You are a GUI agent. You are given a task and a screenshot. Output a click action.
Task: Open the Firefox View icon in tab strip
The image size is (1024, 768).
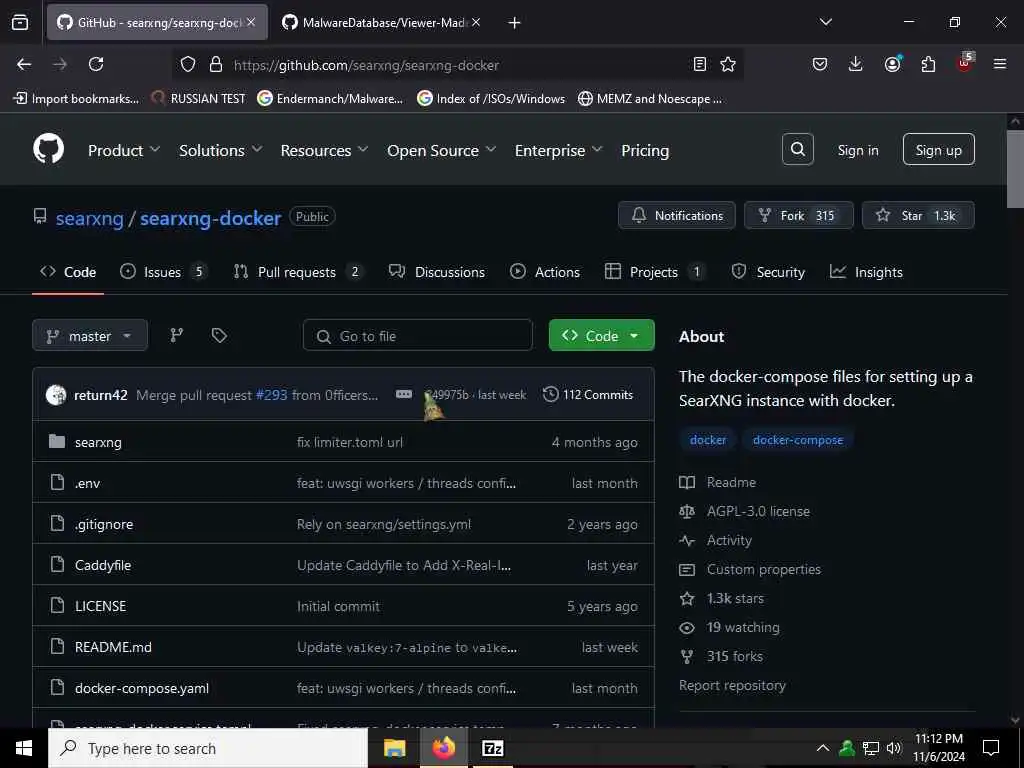(x=20, y=22)
